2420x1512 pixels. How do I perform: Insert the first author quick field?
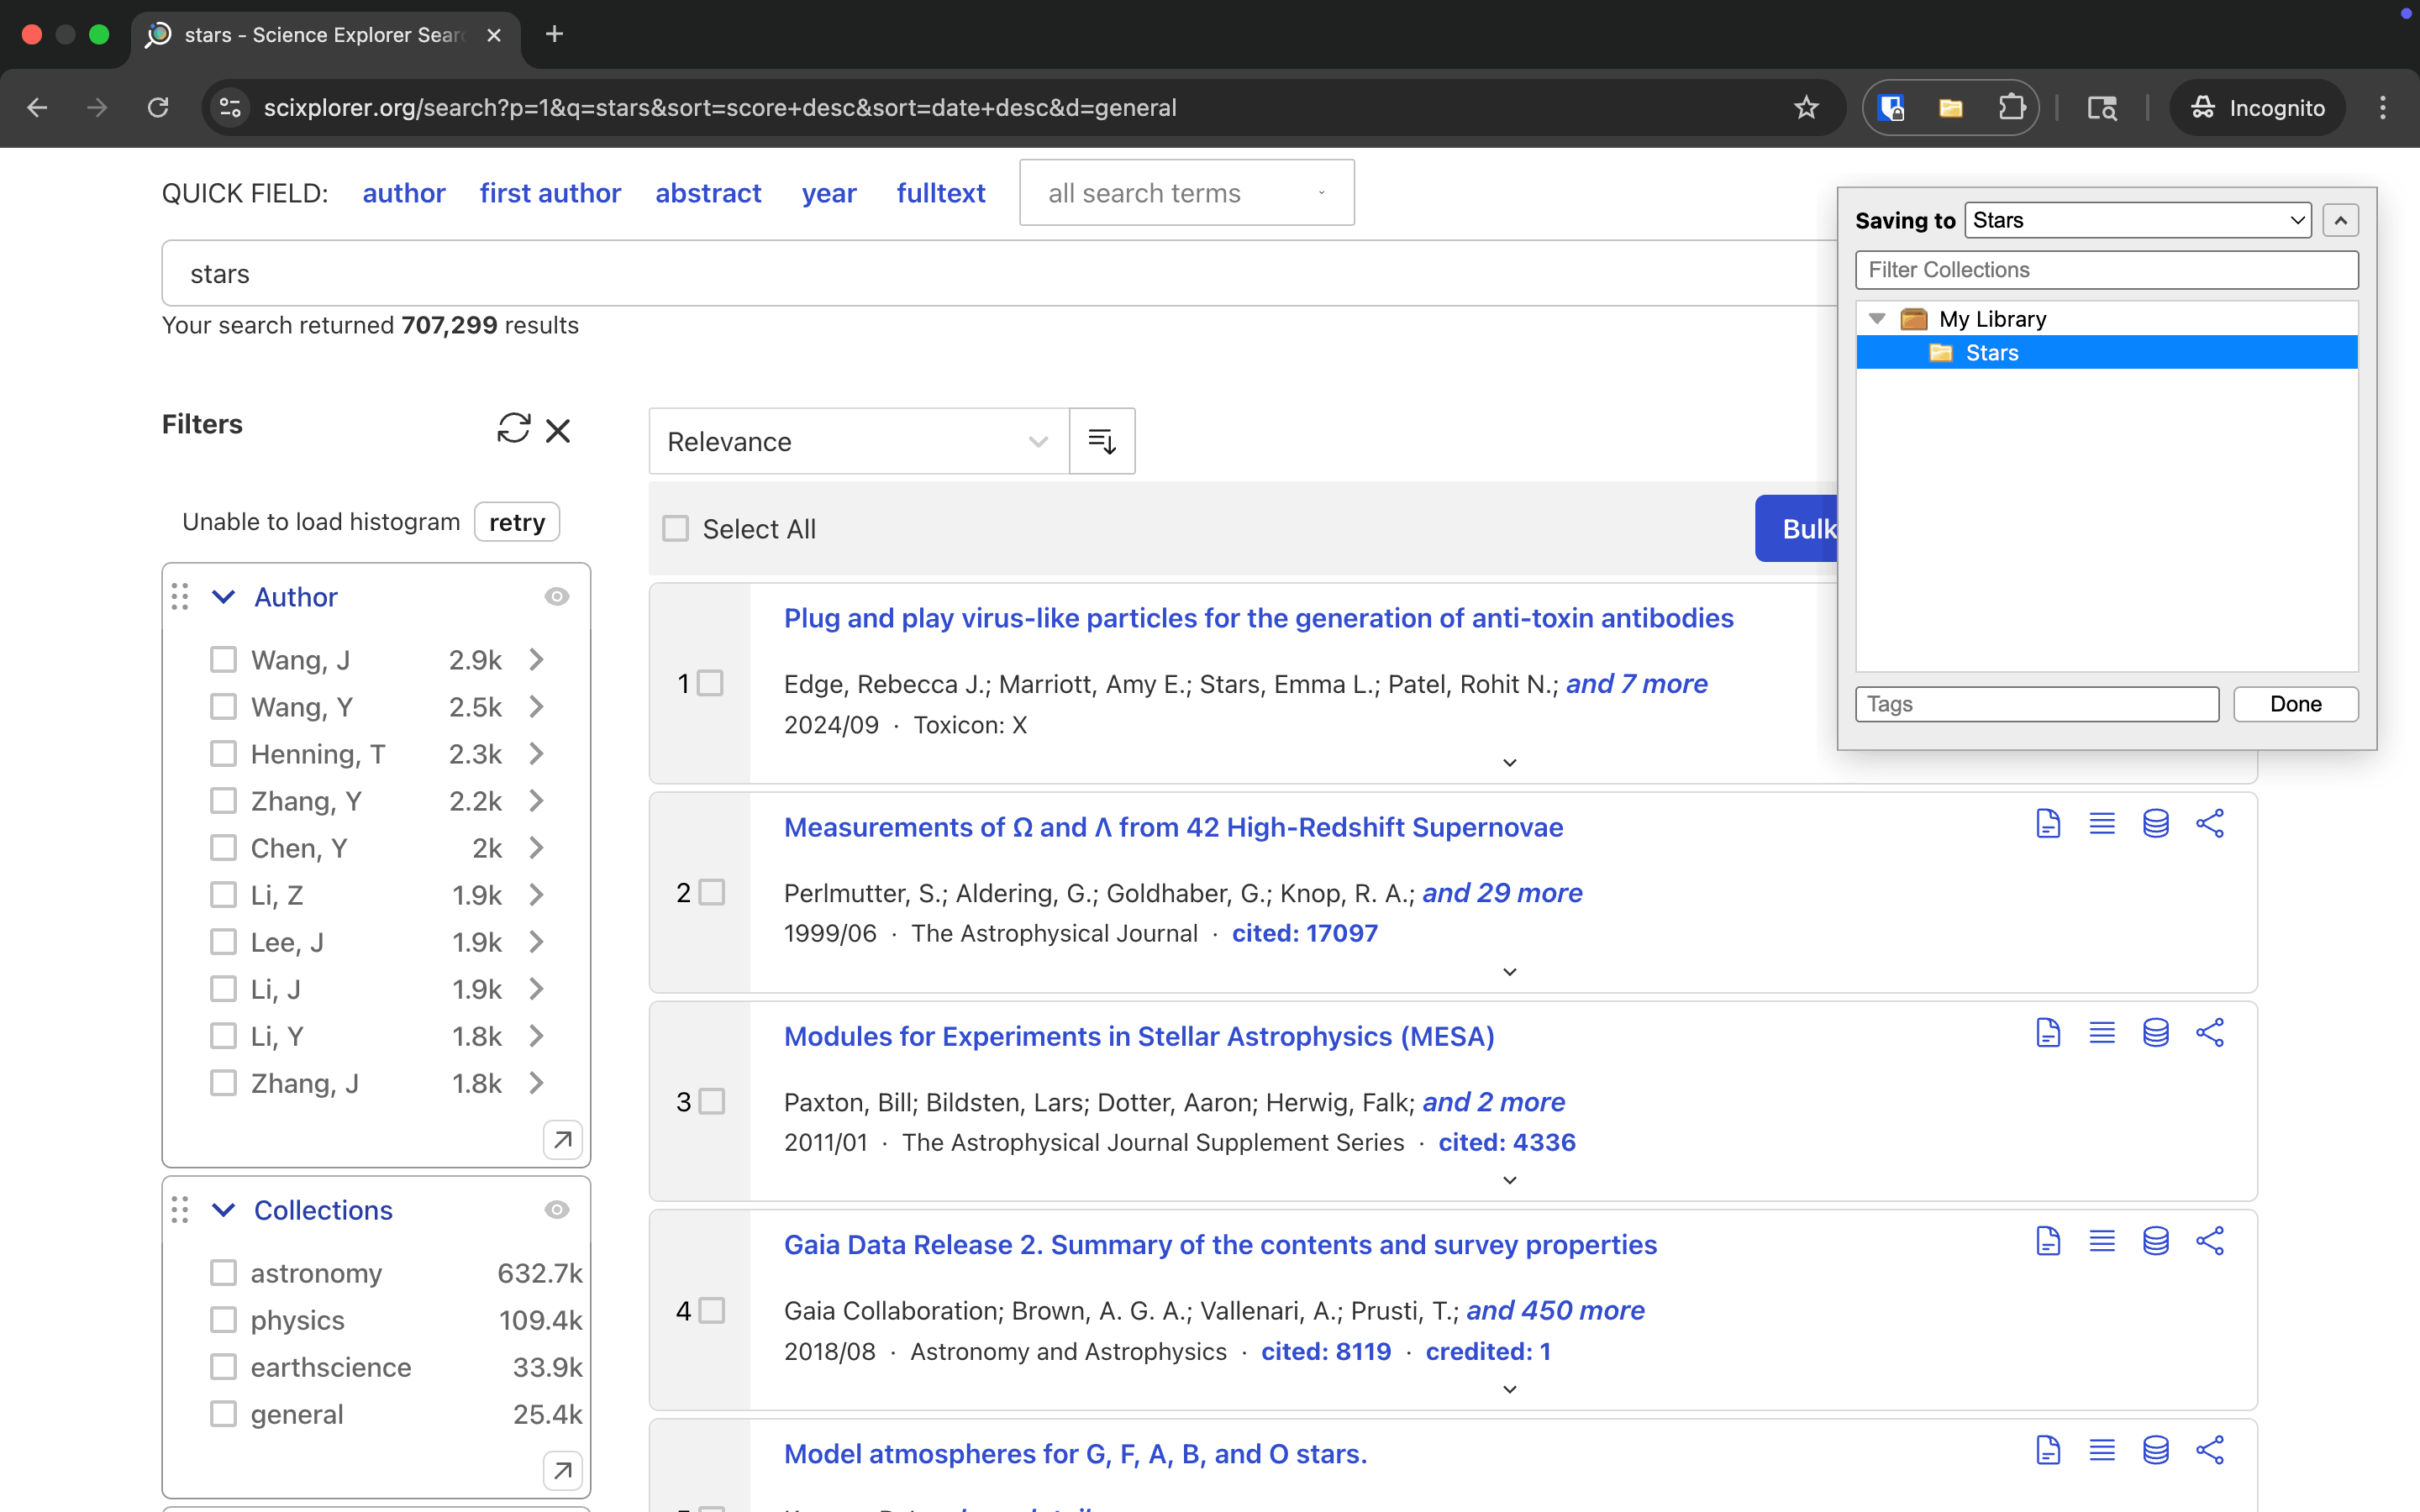coord(550,193)
